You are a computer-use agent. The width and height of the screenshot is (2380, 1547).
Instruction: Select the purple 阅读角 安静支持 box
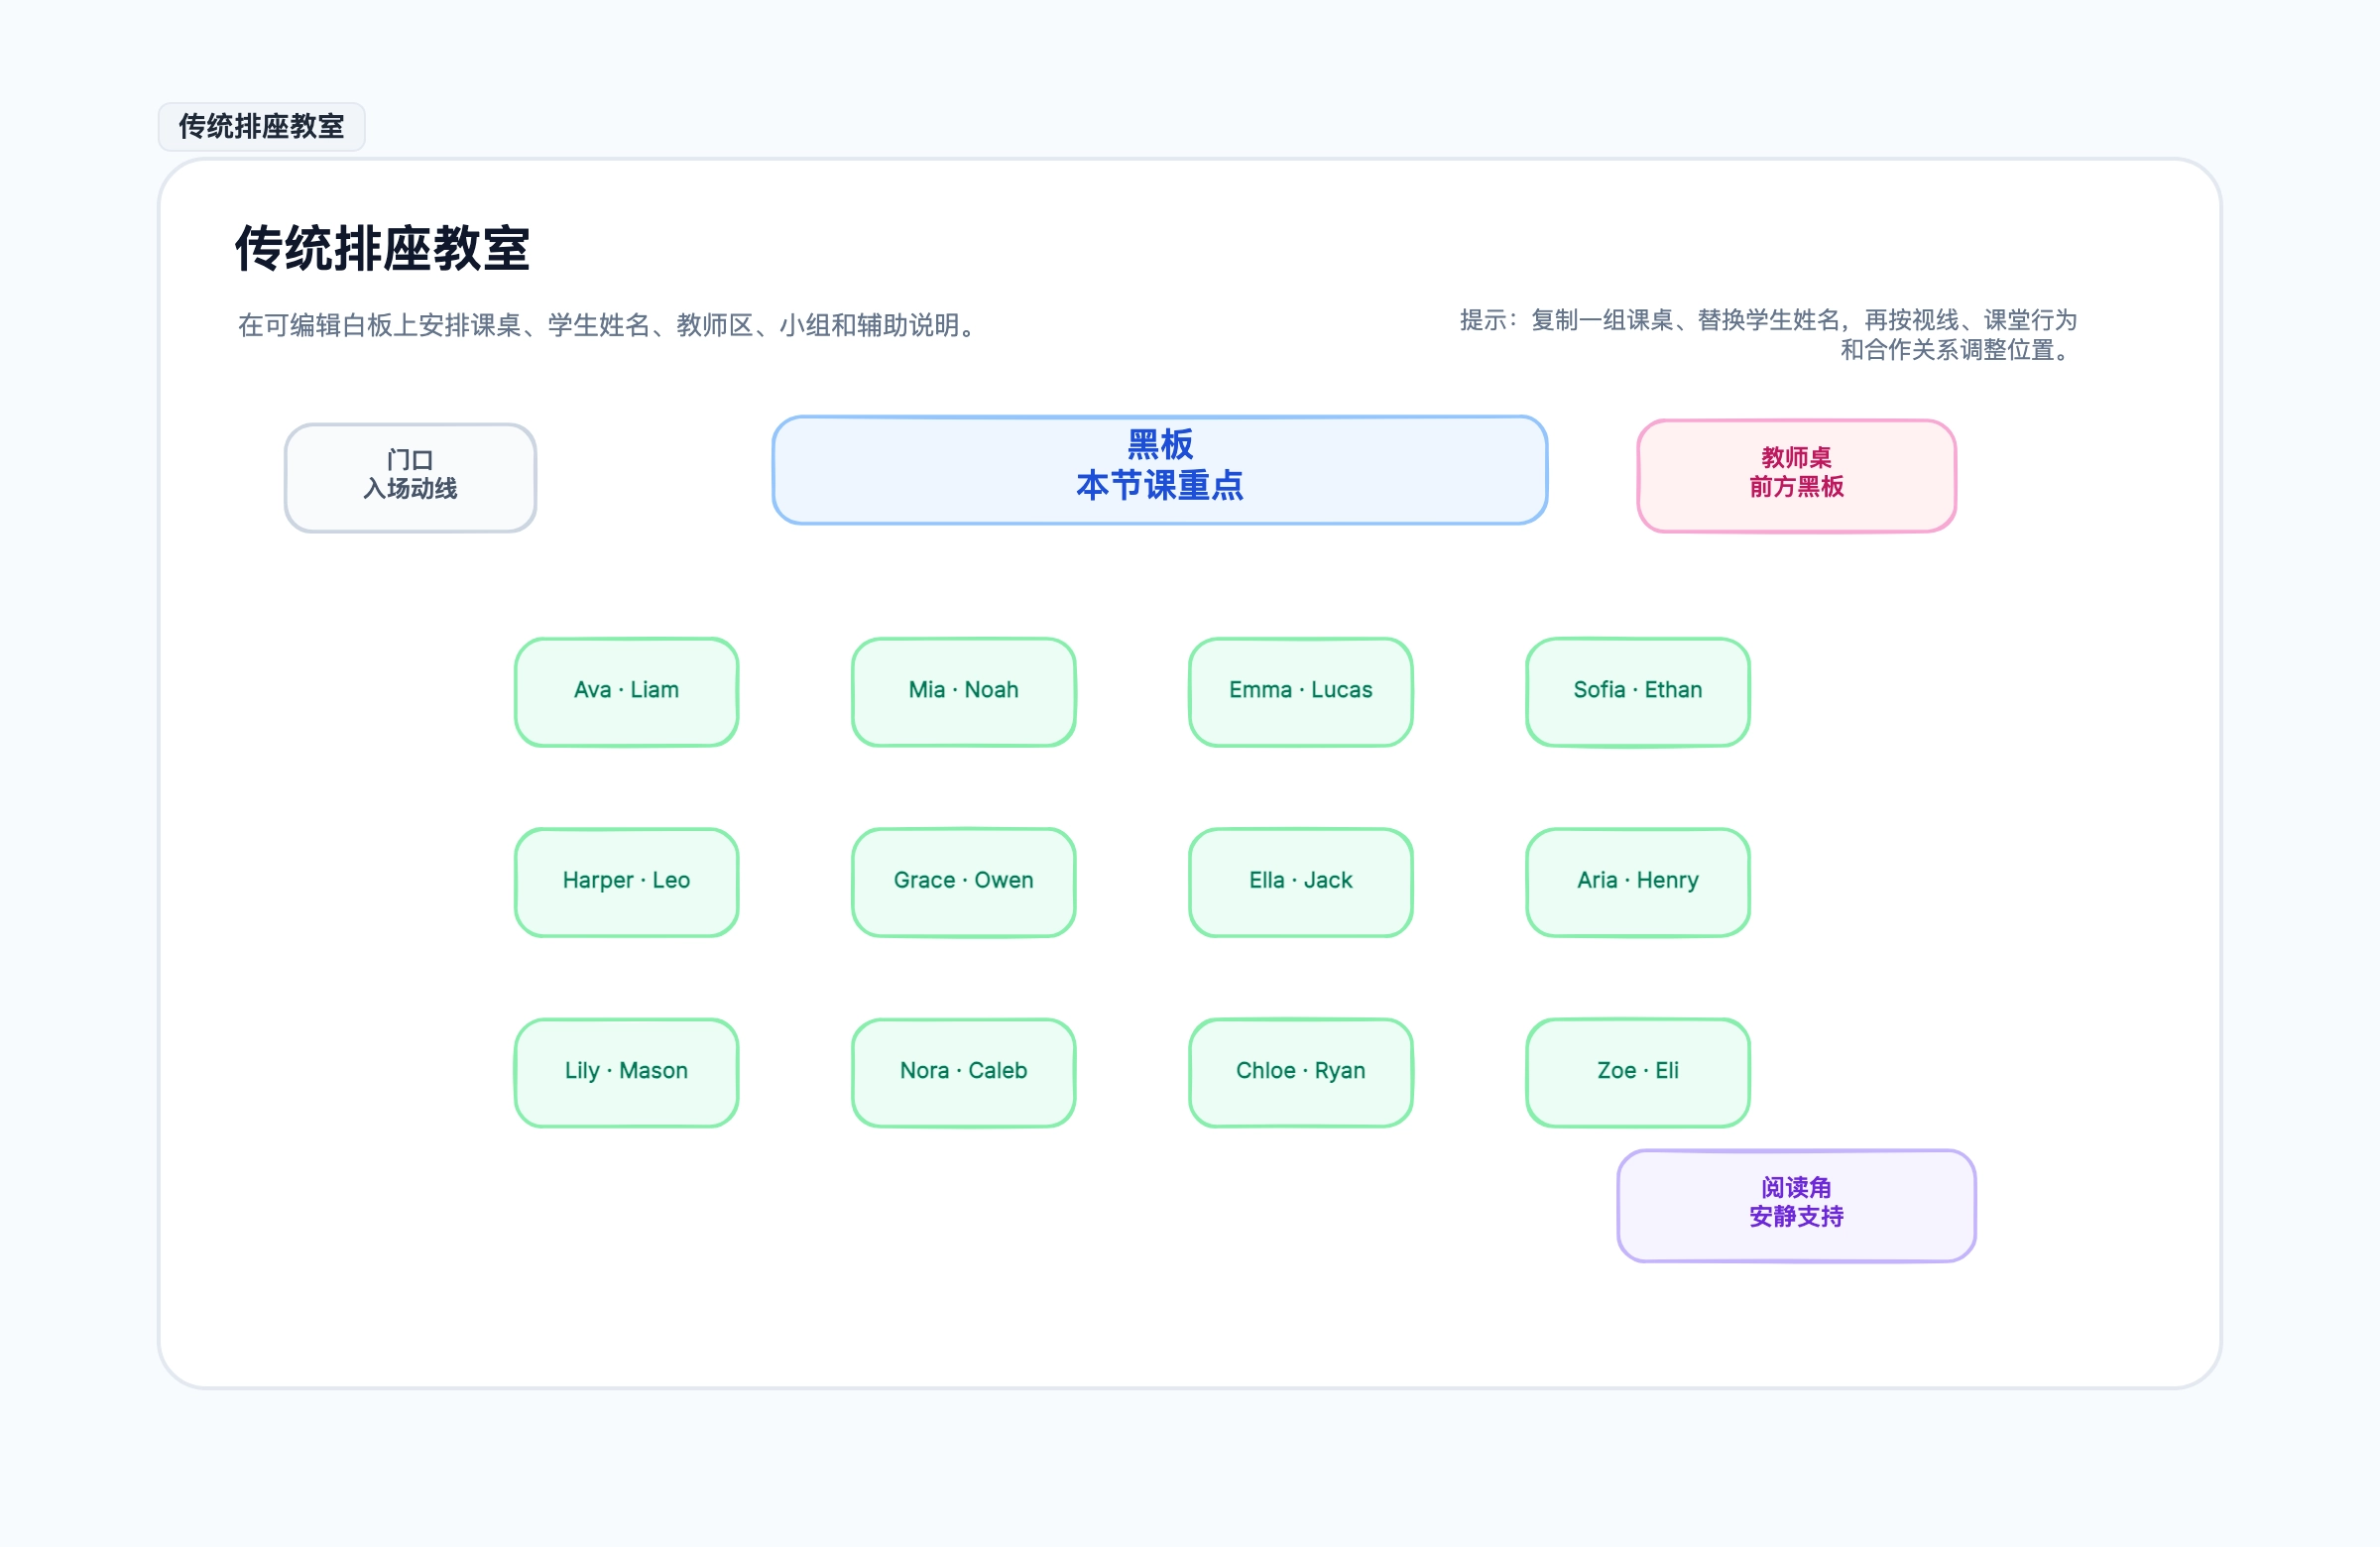[1796, 1205]
